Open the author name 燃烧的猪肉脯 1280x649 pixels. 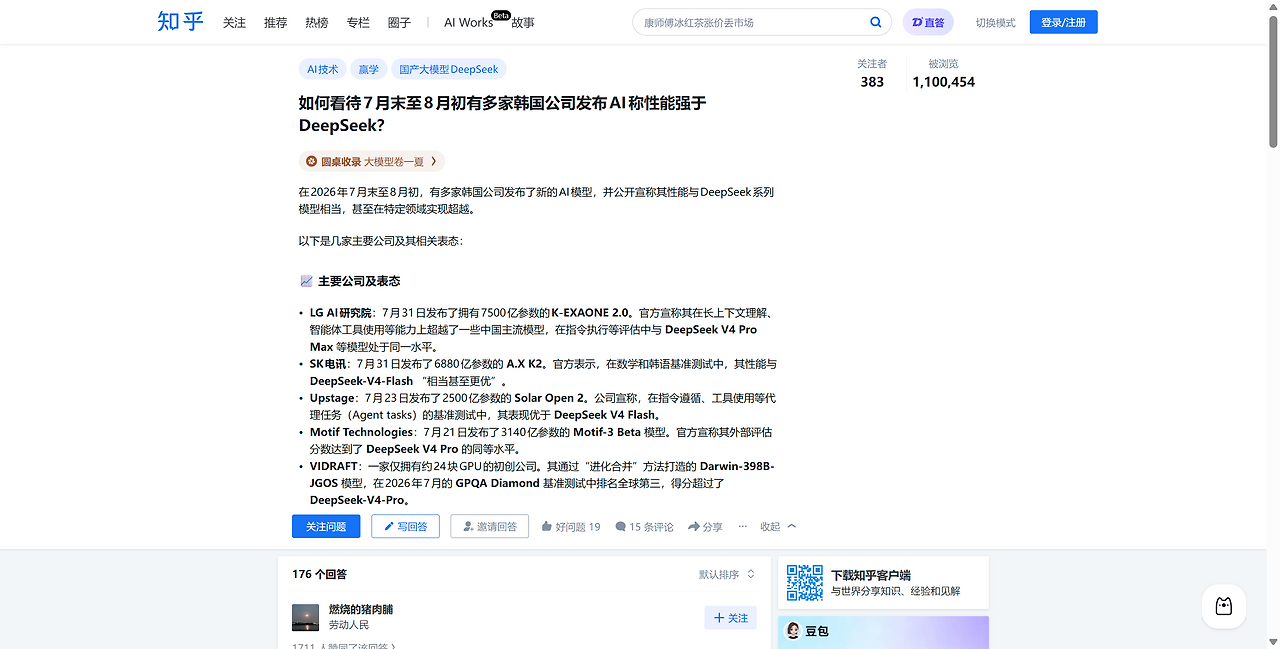(x=361, y=609)
